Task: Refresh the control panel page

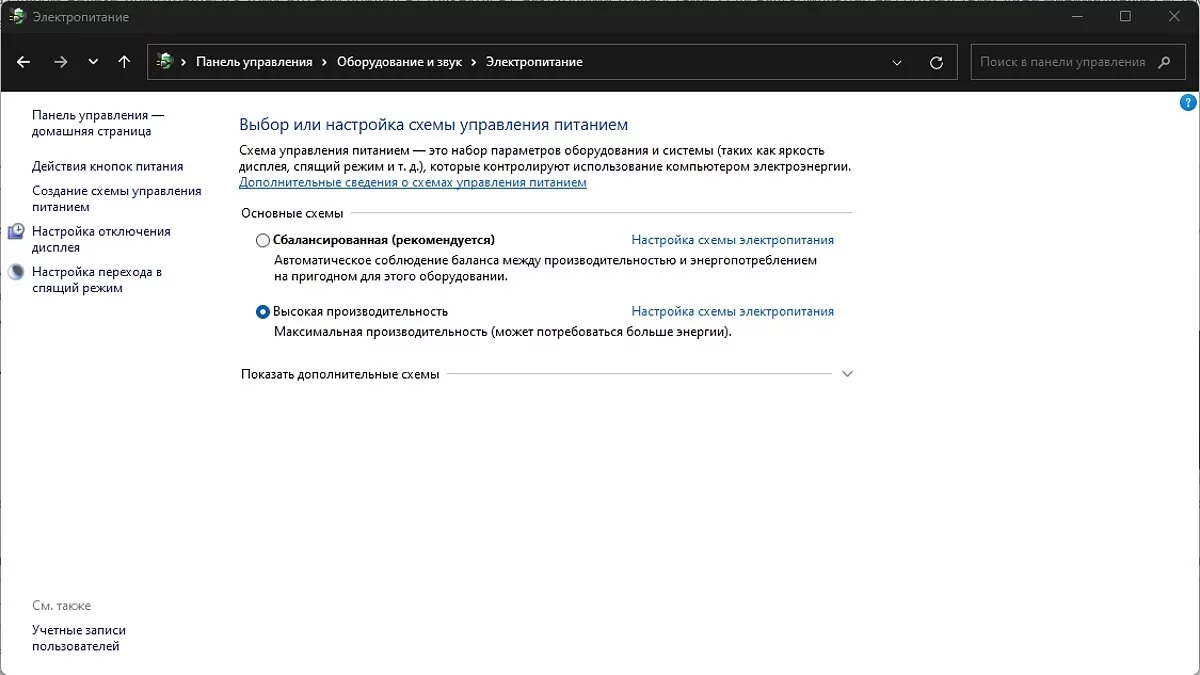Action: 936,62
